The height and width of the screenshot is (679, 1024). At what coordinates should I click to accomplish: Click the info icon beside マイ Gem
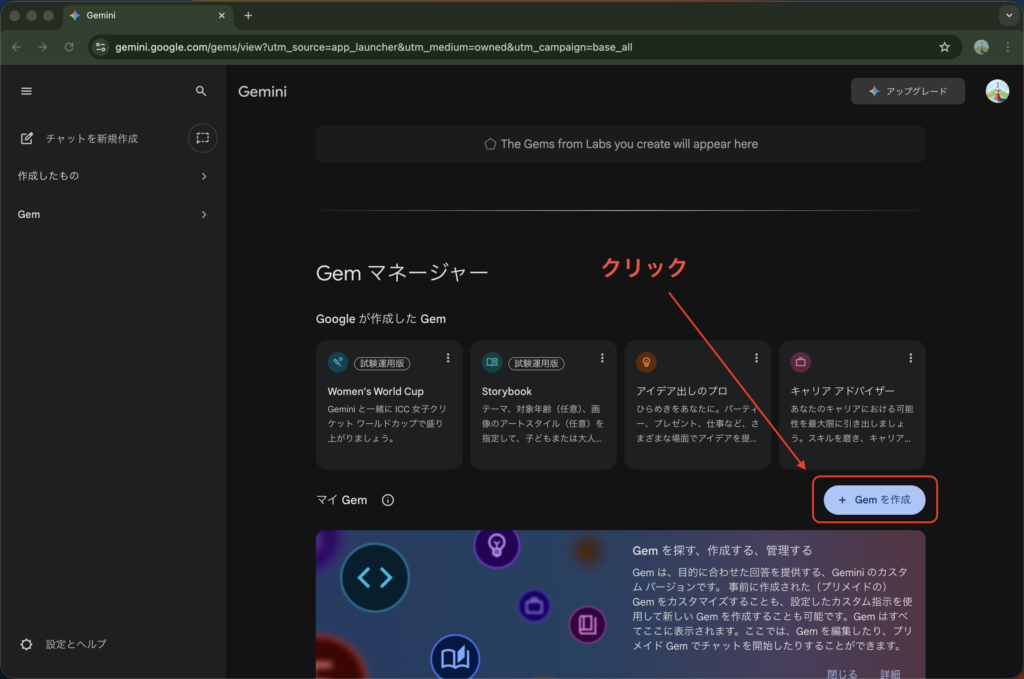(x=388, y=500)
